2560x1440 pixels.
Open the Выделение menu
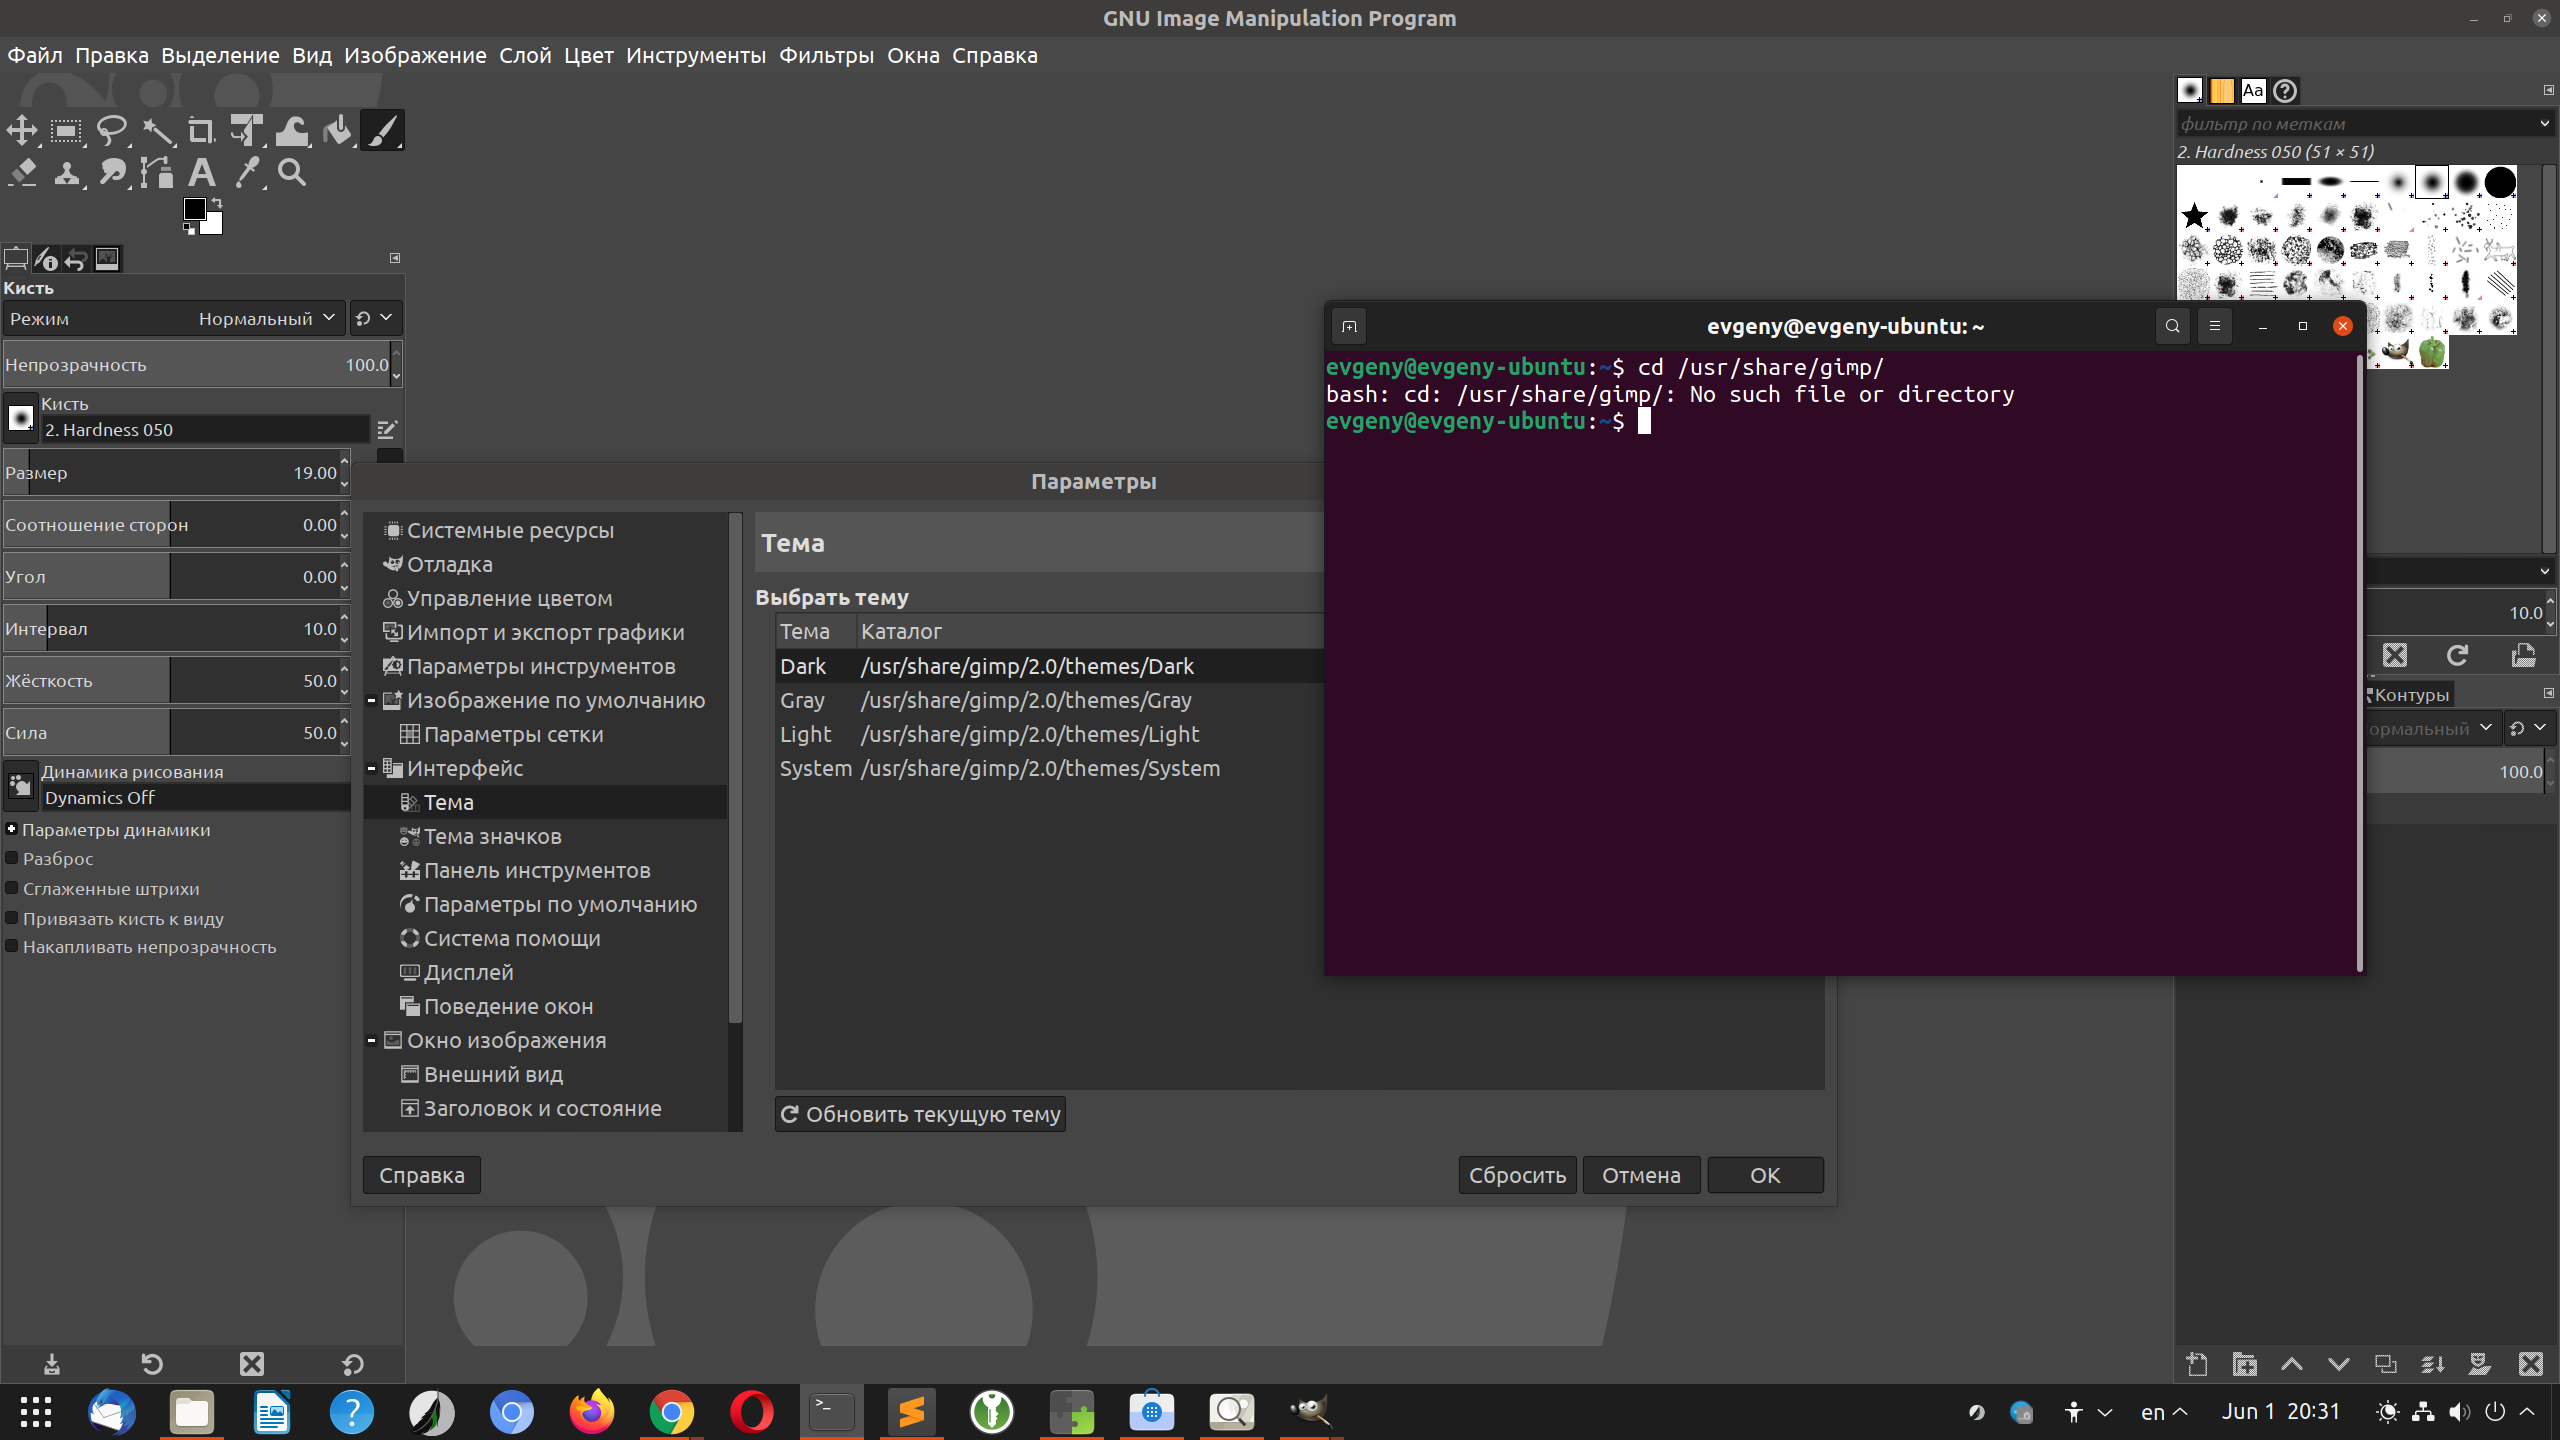pyautogui.click(x=220, y=56)
